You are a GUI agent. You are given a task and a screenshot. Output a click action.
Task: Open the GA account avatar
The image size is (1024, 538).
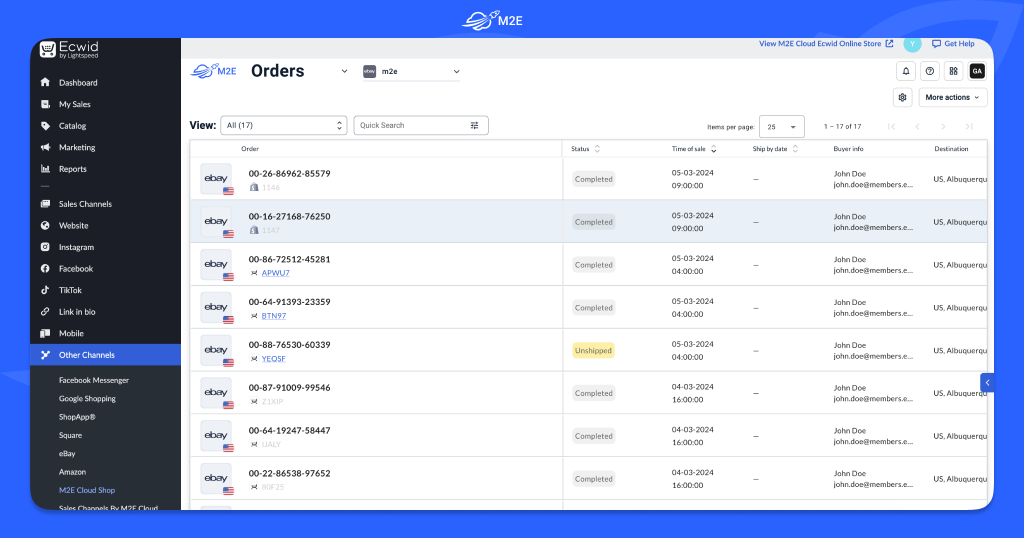click(977, 71)
